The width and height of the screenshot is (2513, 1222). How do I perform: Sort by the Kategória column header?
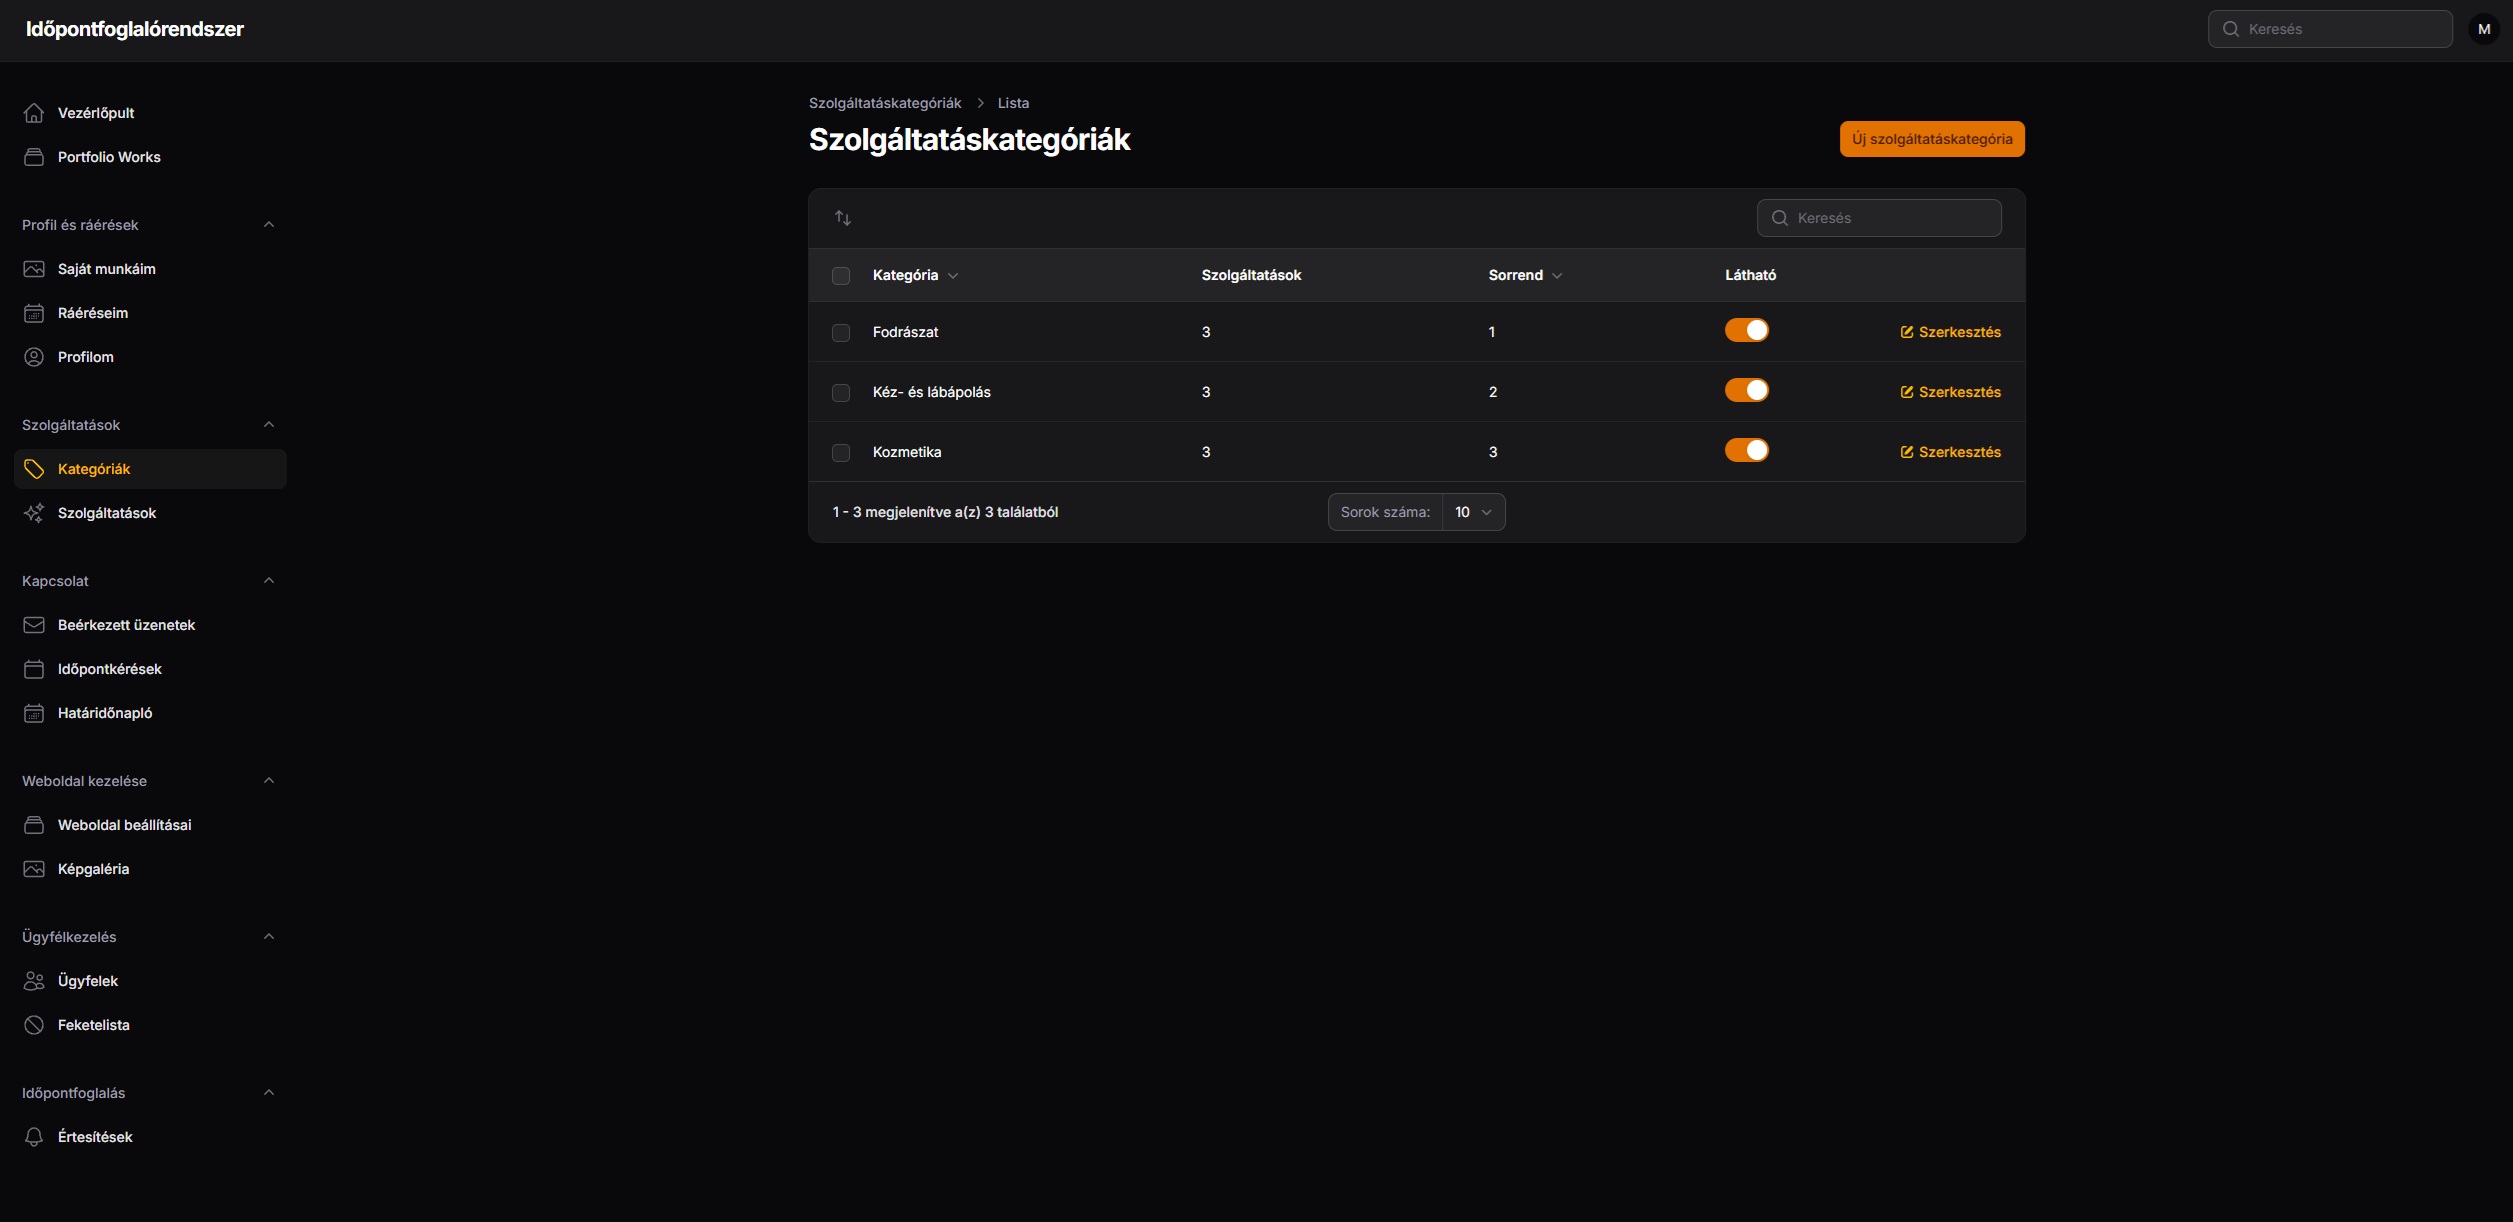(x=915, y=275)
